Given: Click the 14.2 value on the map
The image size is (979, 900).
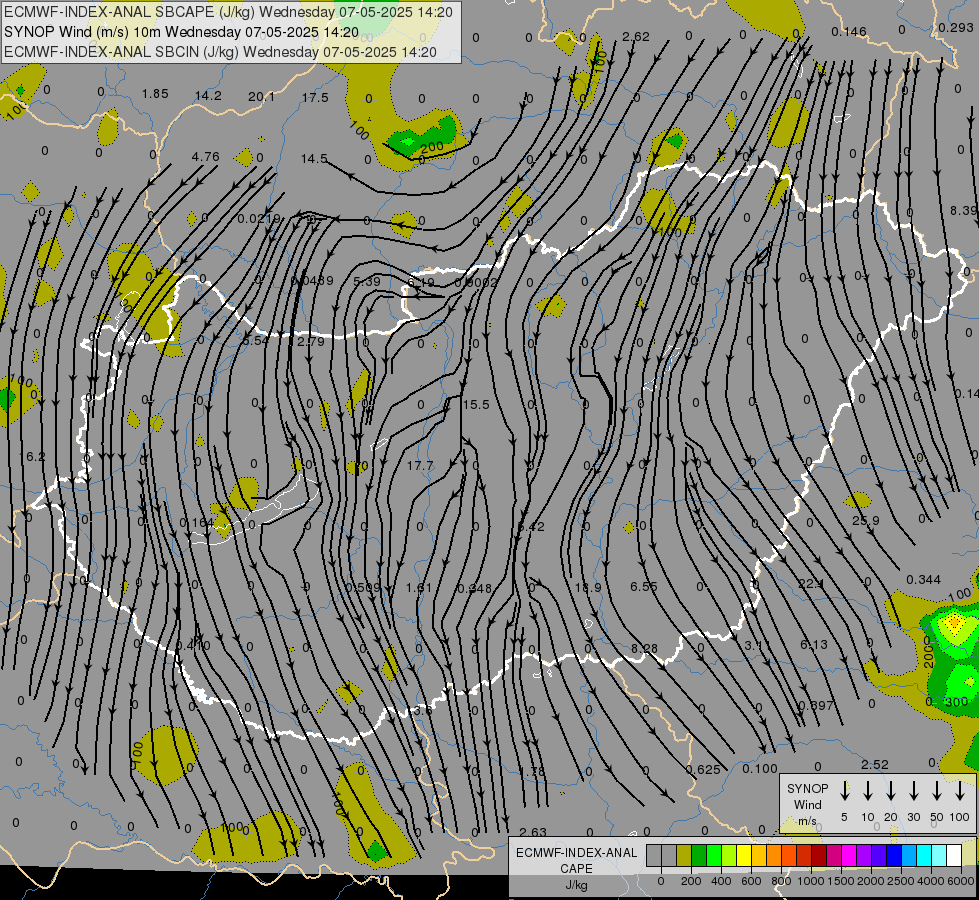Looking at the screenshot, I should click(x=208, y=96).
